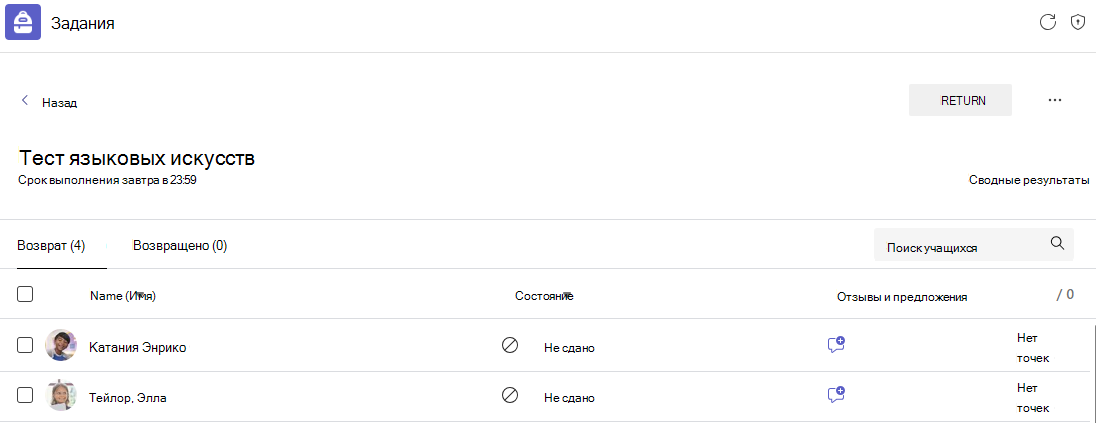Click the vertical scrollbar on the list
The width and height of the screenshot is (1096, 423).
tap(1093, 372)
